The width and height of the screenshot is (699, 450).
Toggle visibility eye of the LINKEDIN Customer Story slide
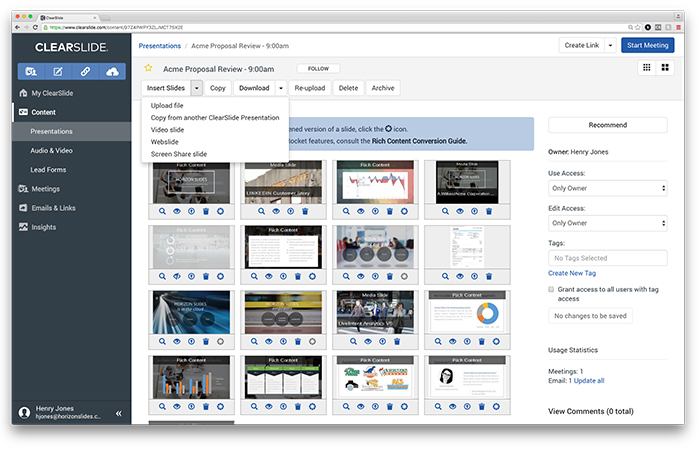(276, 211)
